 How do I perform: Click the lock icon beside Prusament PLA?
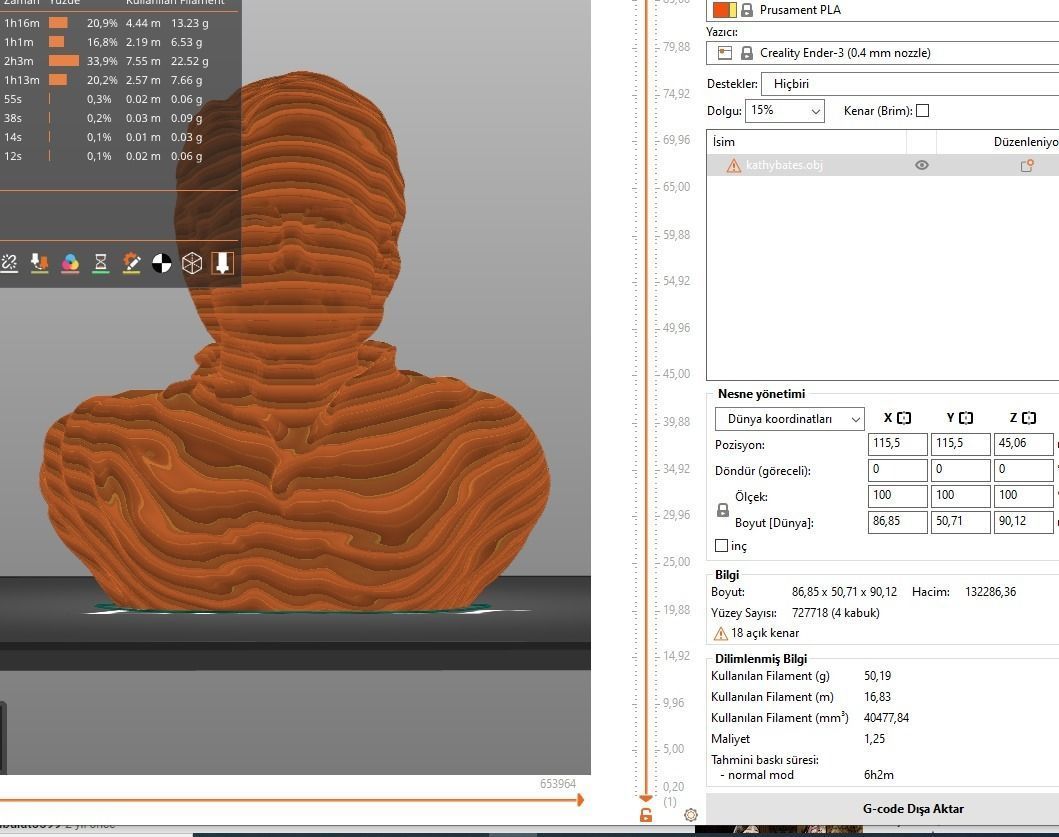point(746,9)
